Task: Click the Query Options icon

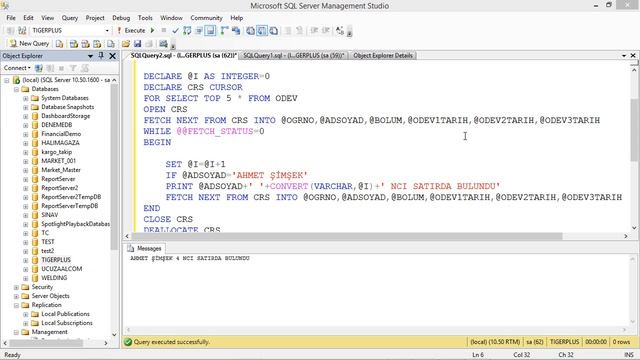Action: coord(199,31)
